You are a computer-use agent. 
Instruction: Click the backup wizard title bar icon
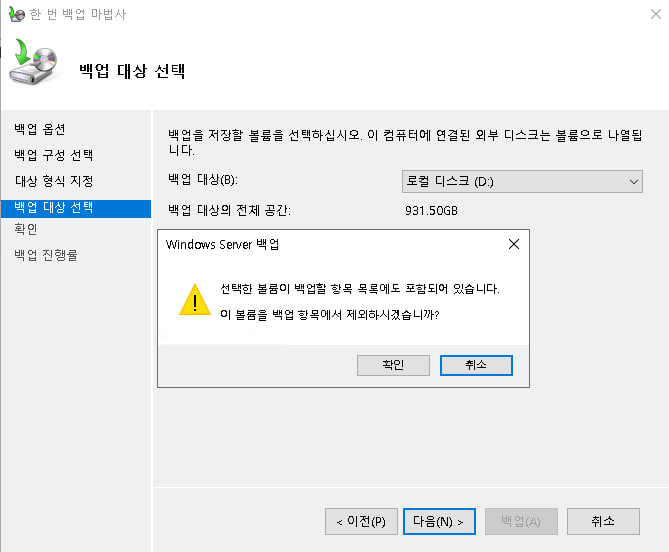16,15
